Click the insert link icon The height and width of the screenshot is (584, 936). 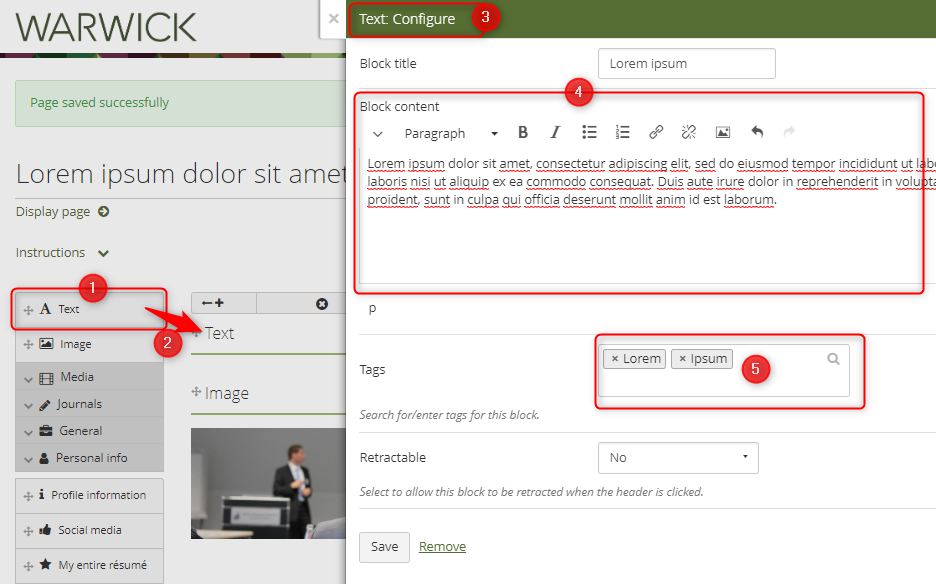point(656,133)
